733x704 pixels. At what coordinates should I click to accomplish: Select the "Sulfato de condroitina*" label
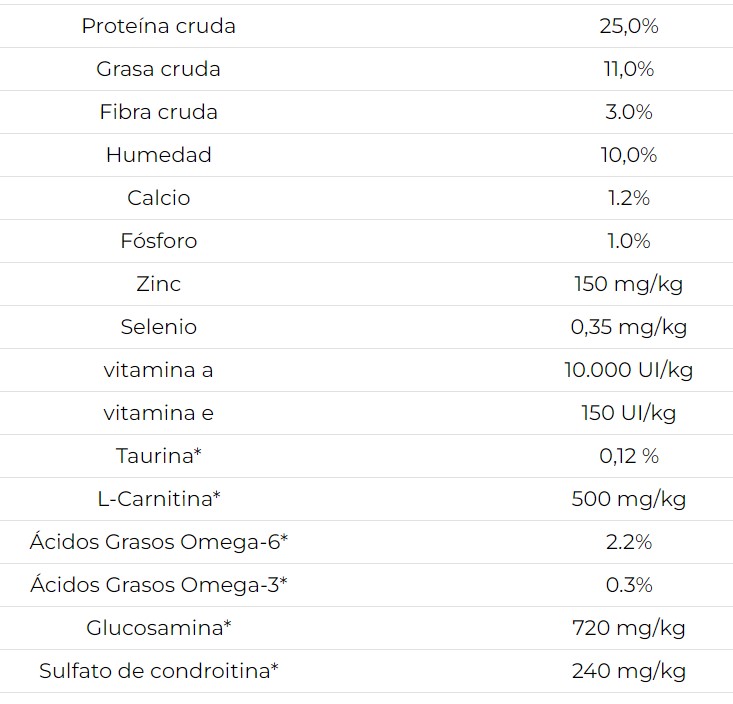coord(158,671)
